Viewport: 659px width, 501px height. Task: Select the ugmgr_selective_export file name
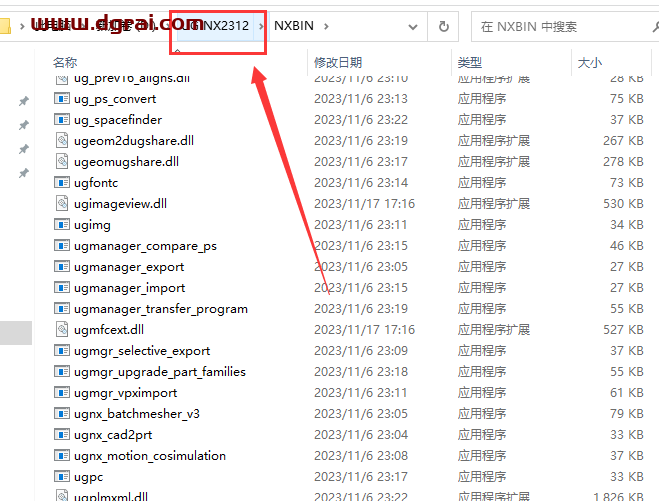click(142, 351)
